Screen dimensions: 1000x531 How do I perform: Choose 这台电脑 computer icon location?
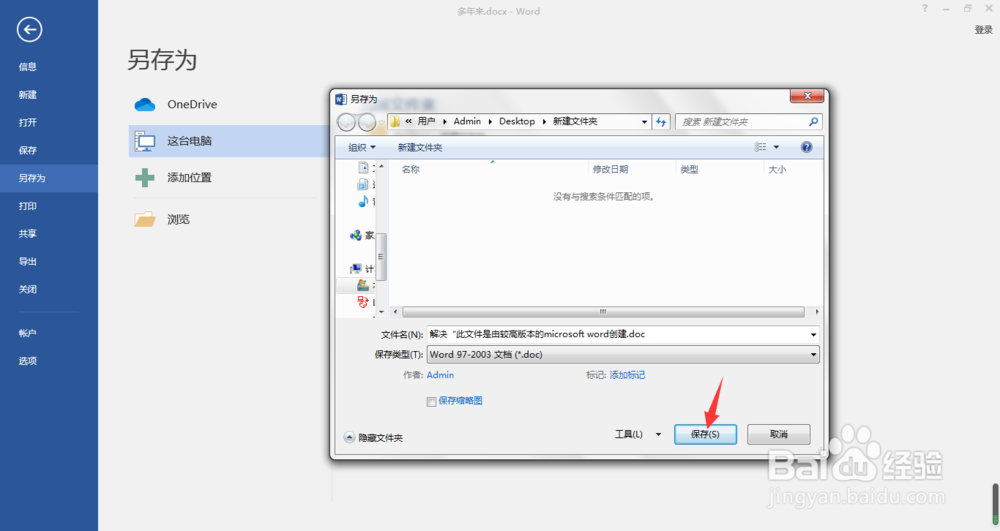pyautogui.click(x=145, y=141)
